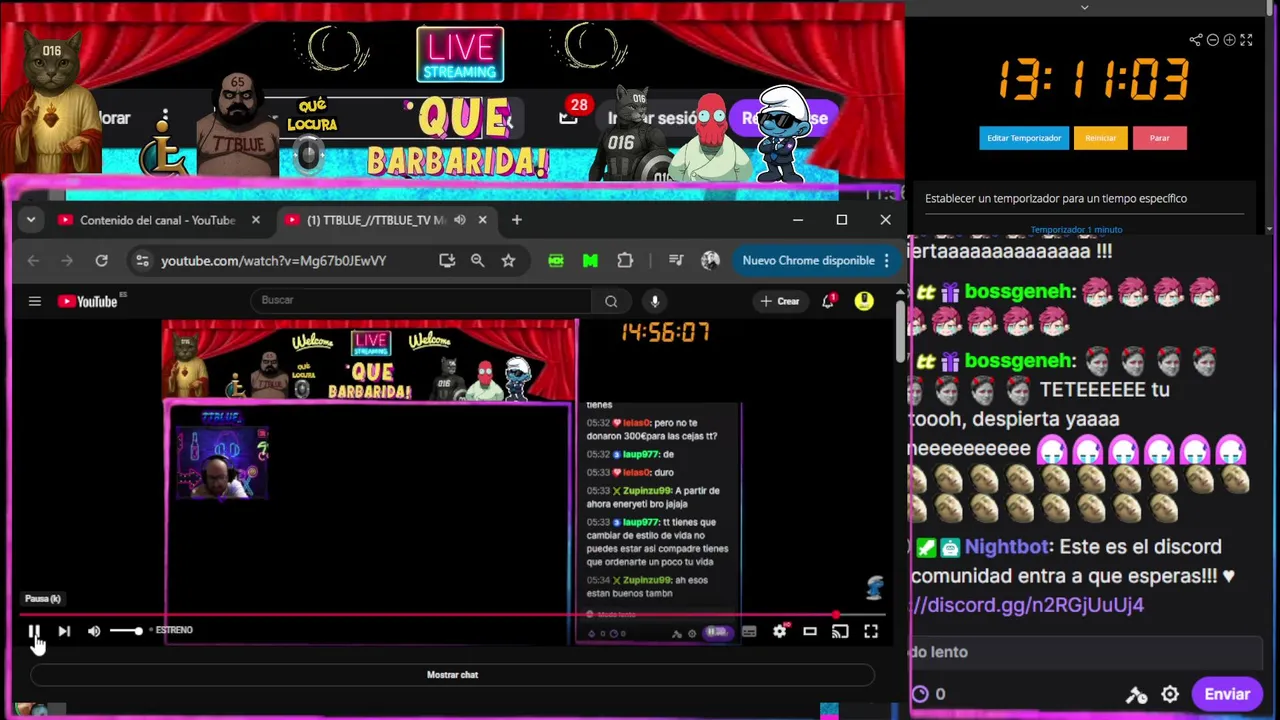Open the yellow account avatar menu
The height and width of the screenshot is (720, 1280).
pos(864,301)
